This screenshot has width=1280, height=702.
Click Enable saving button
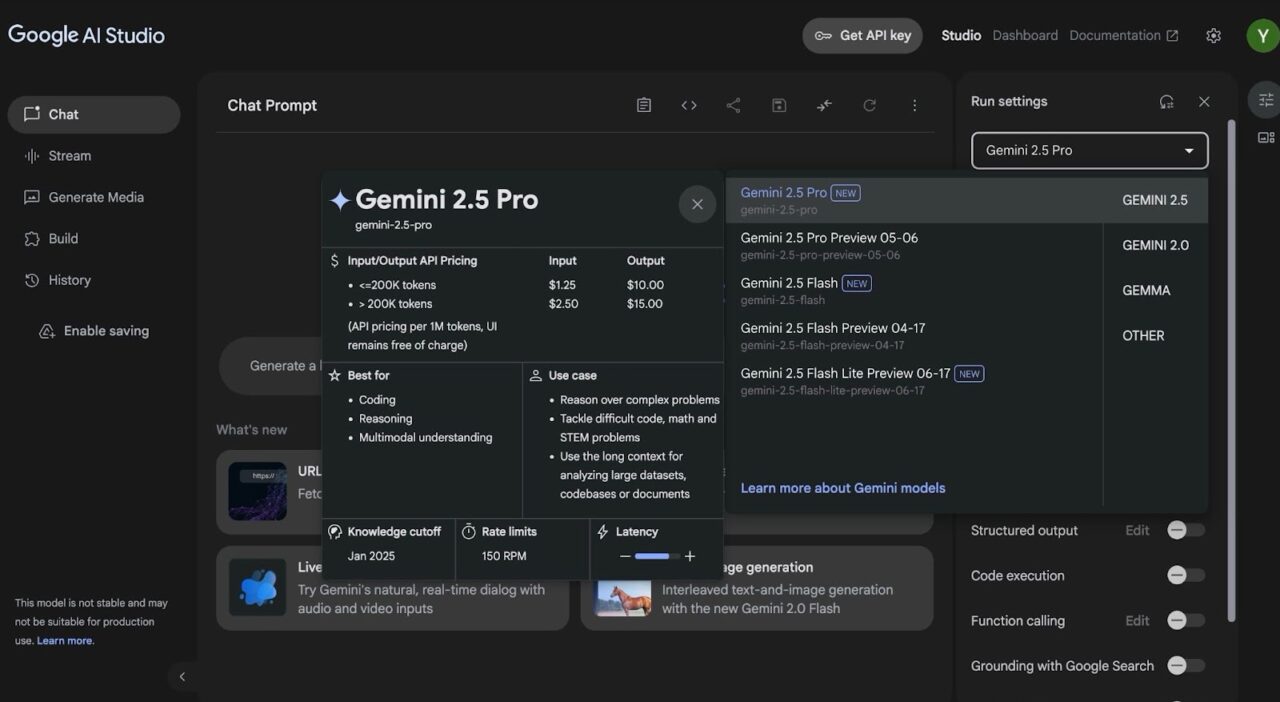tap(94, 331)
